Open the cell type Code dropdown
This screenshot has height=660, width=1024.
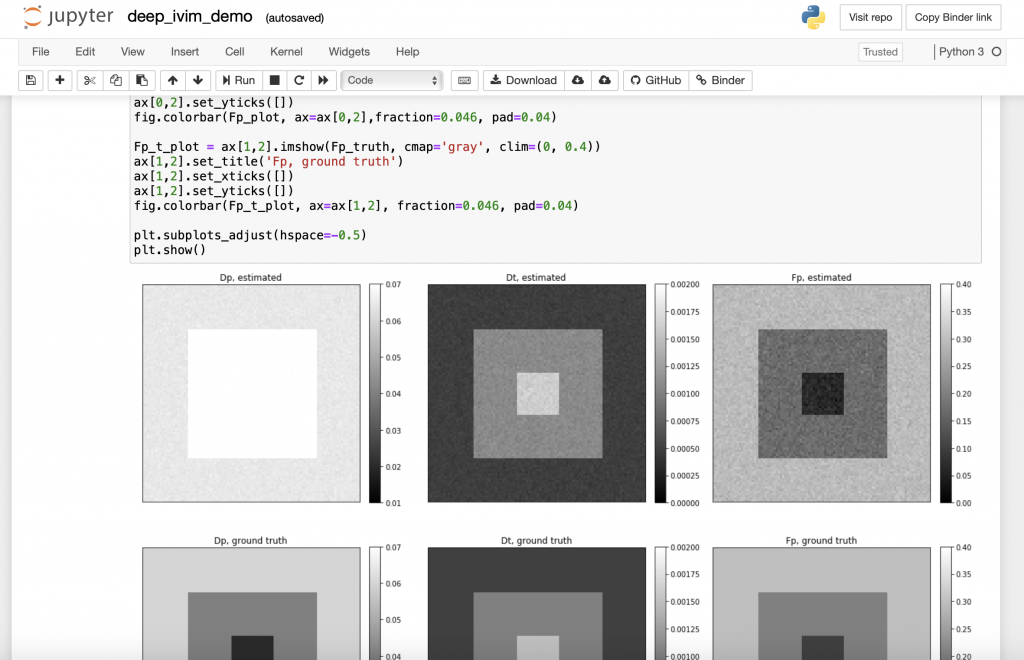[392, 80]
